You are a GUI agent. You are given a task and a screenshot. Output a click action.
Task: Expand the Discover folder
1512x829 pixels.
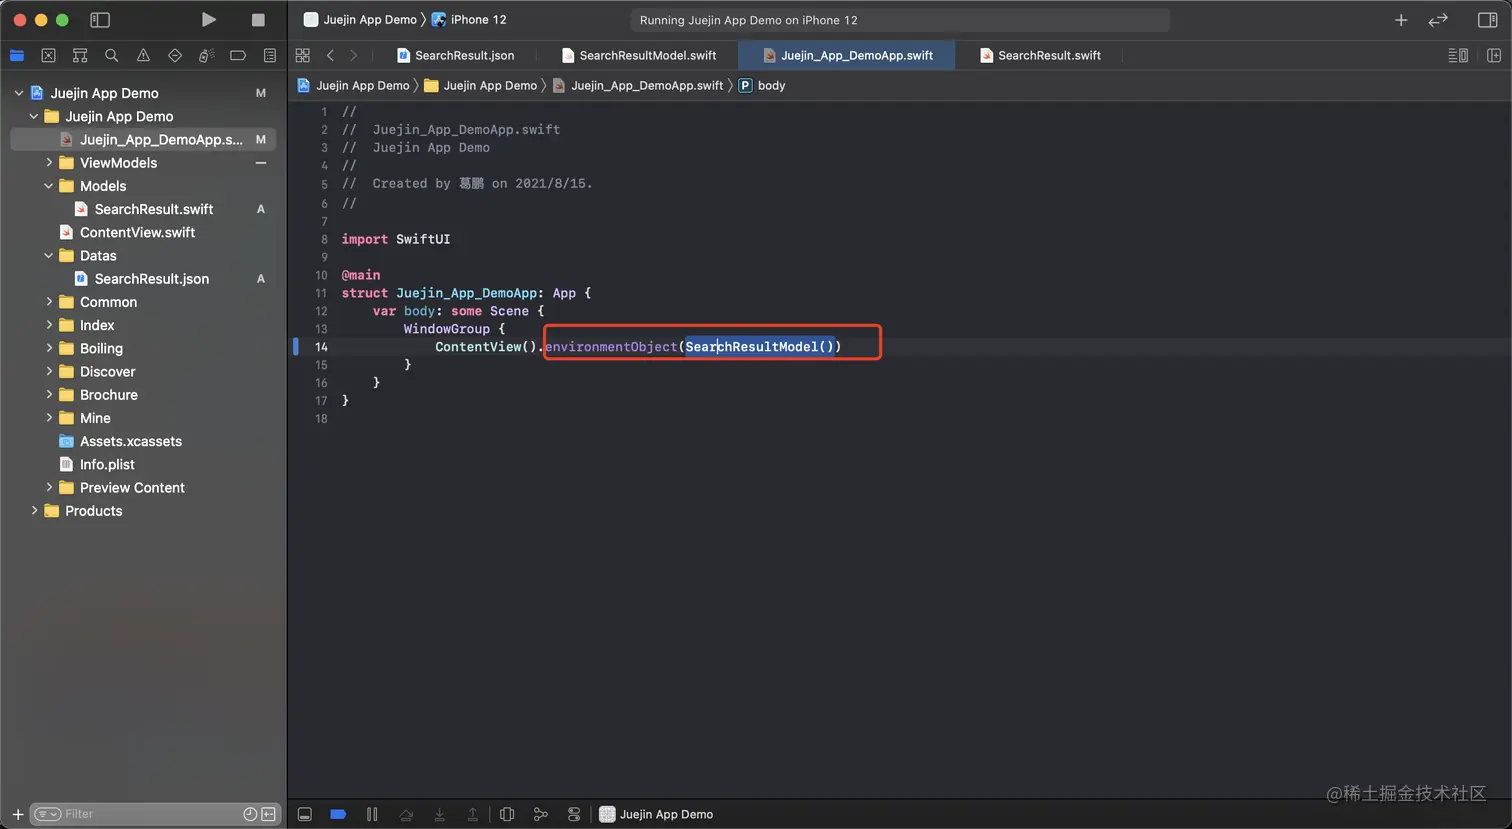coord(48,371)
